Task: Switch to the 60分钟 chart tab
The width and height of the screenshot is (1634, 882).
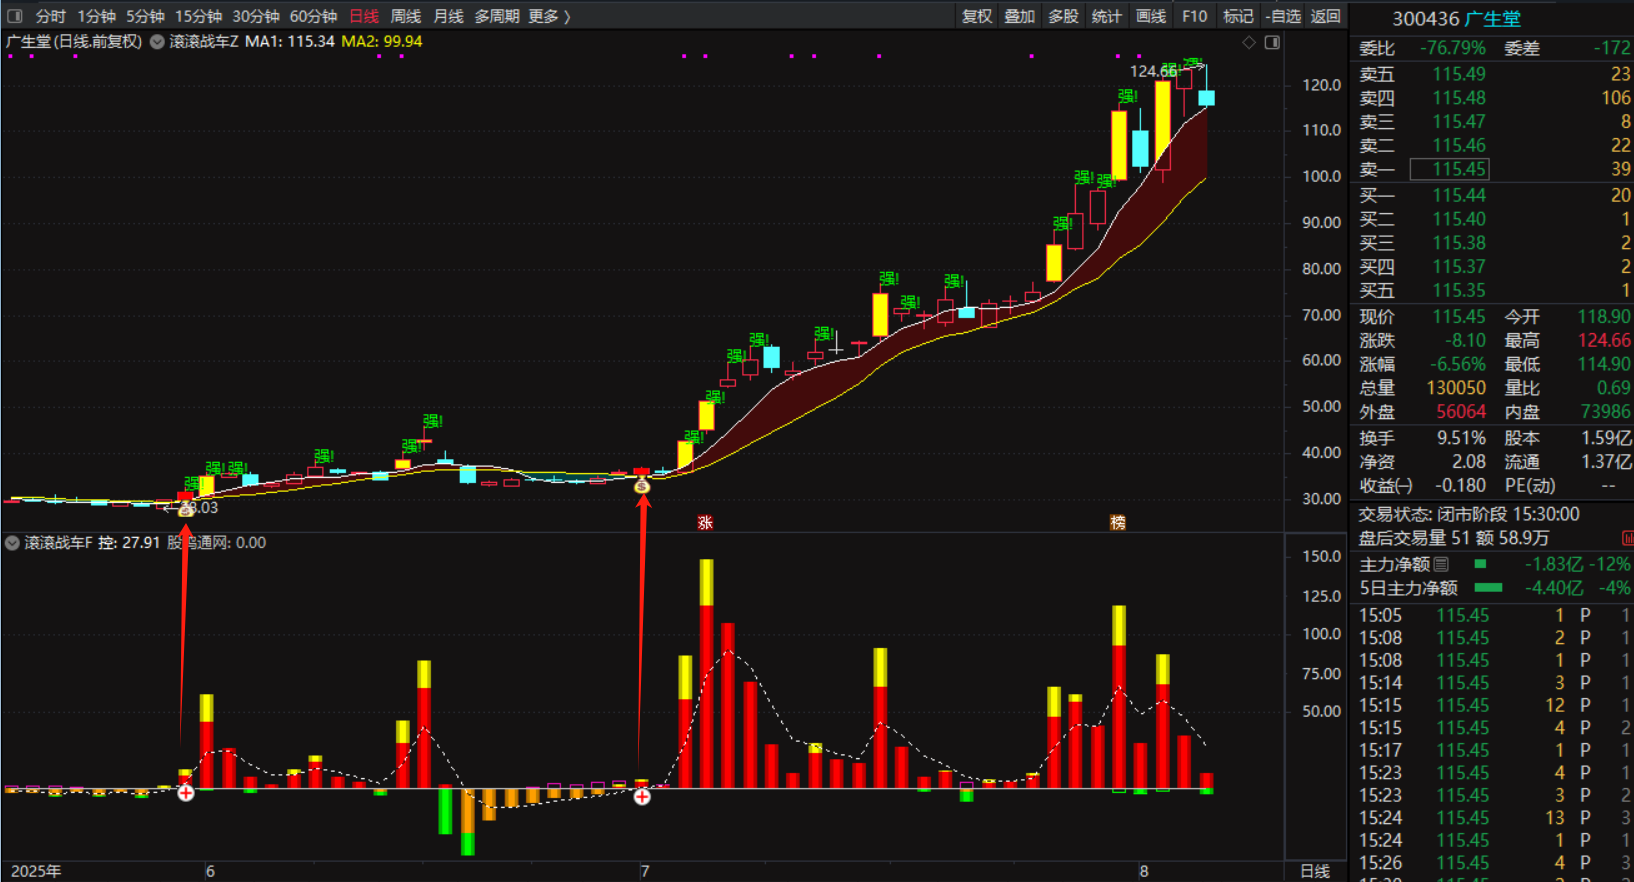Action: 313,16
